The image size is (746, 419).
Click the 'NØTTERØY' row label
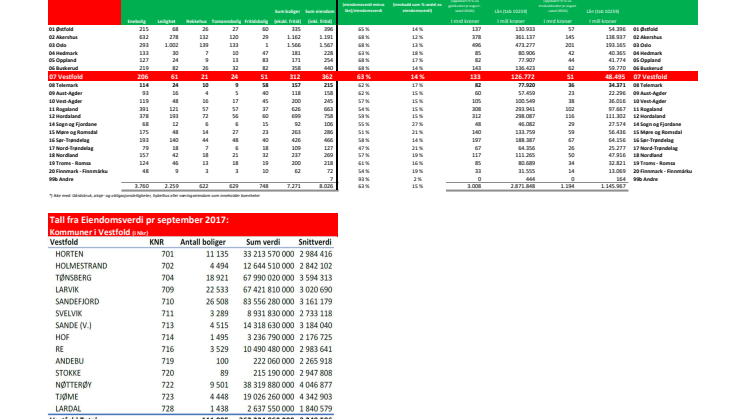[x=73, y=385]
